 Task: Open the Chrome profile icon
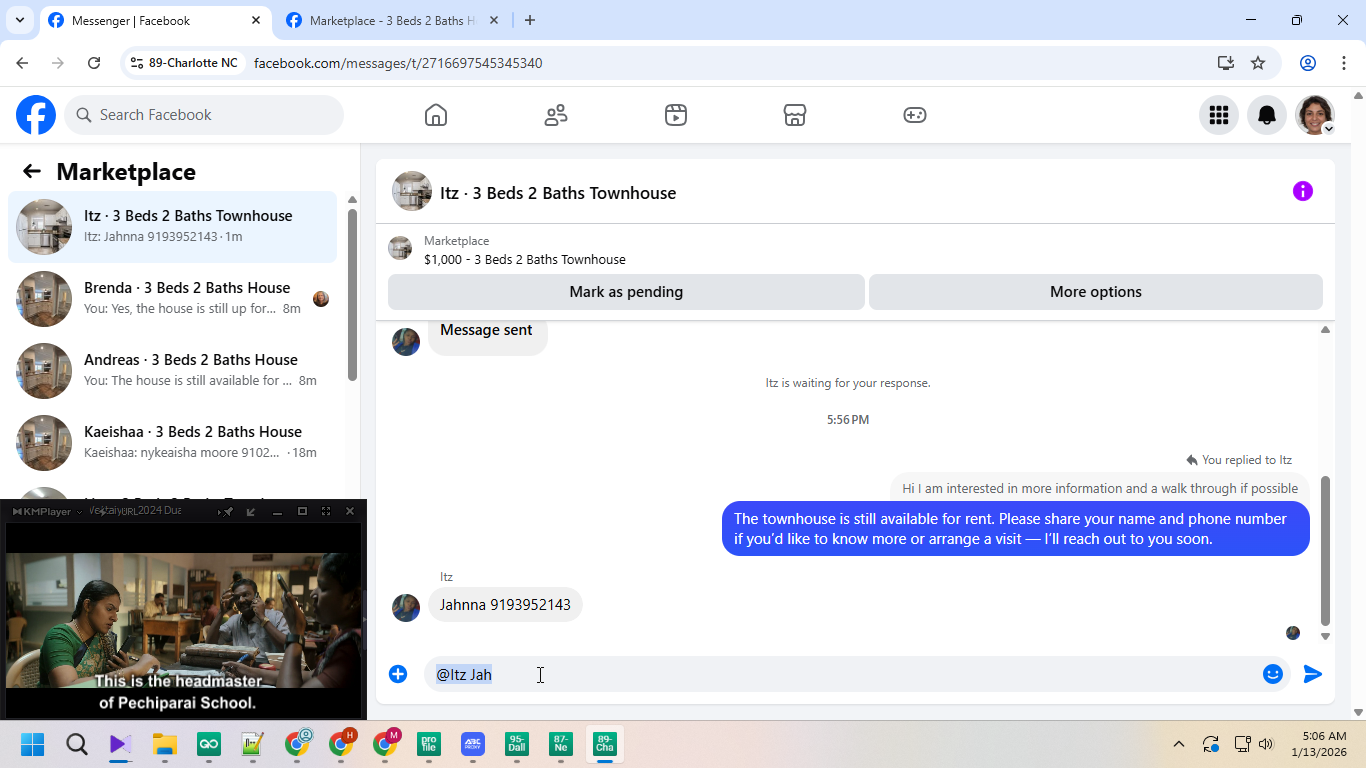(1307, 63)
